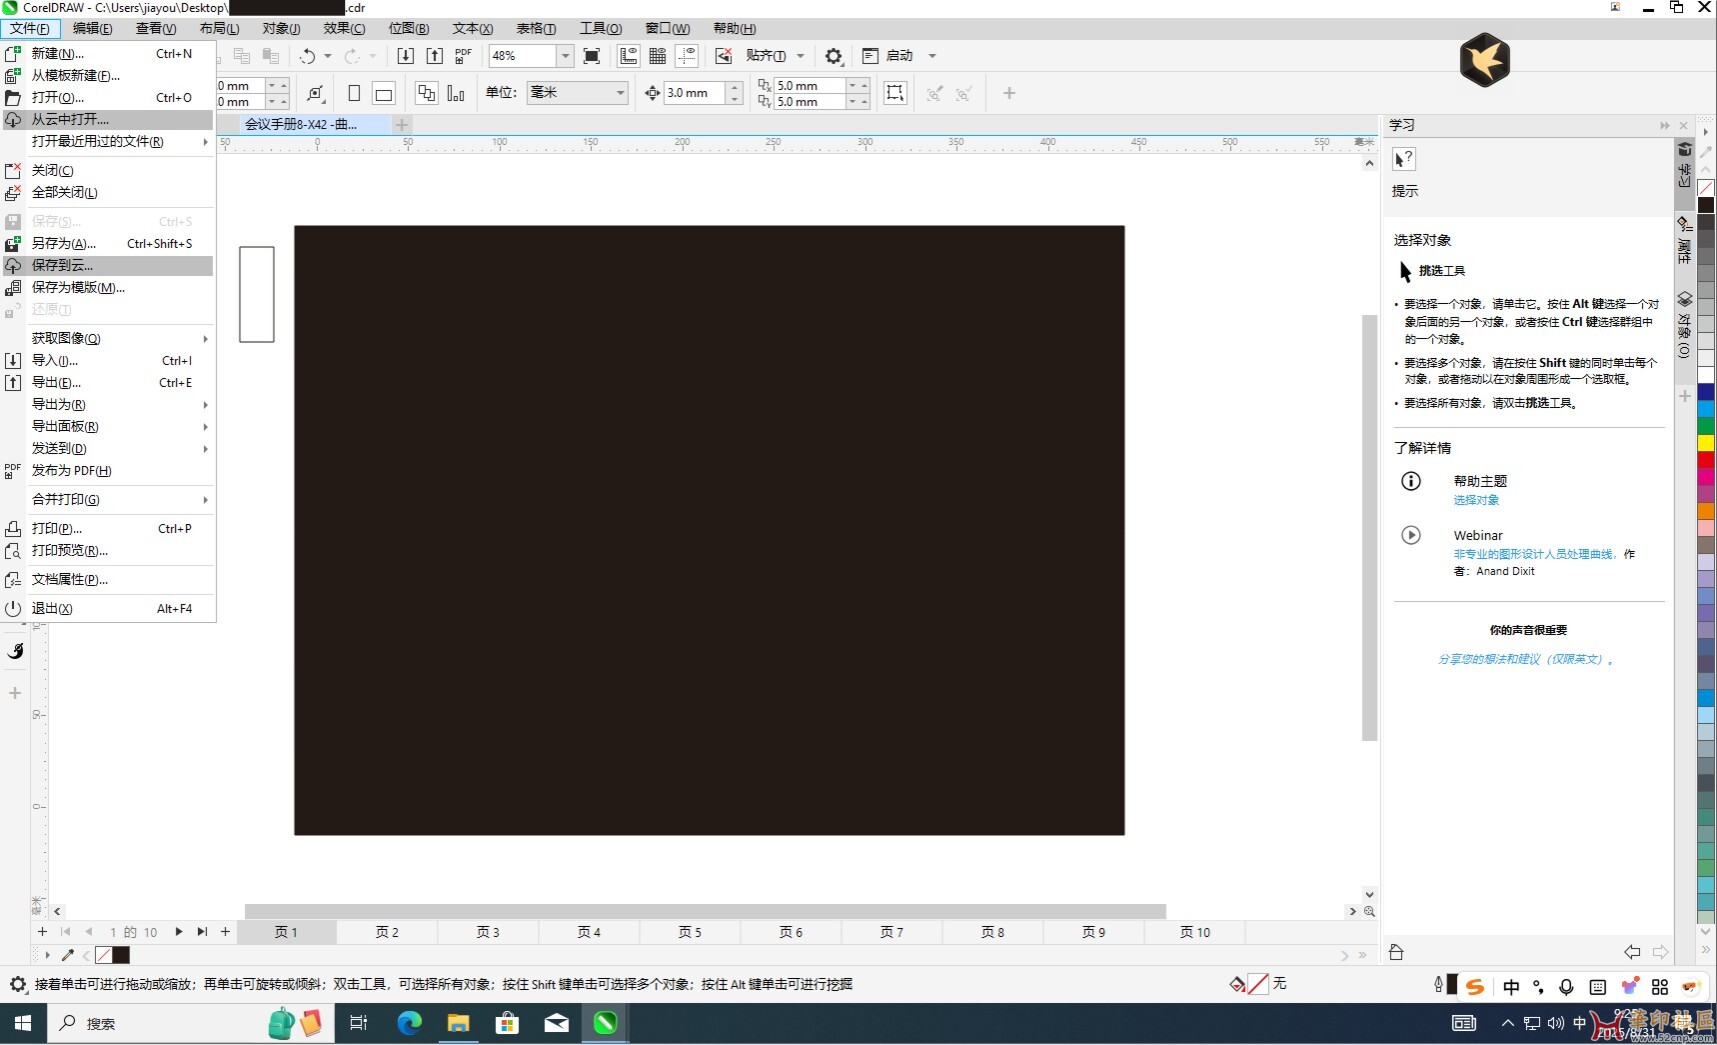
Task: Click the full-screen preview icon
Action: (x=592, y=56)
